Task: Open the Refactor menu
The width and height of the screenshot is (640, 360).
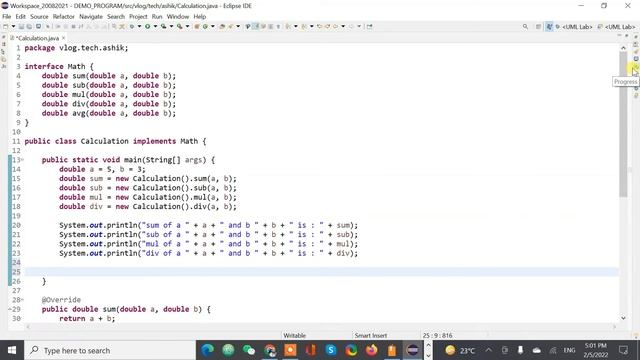Action: (64, 17)
